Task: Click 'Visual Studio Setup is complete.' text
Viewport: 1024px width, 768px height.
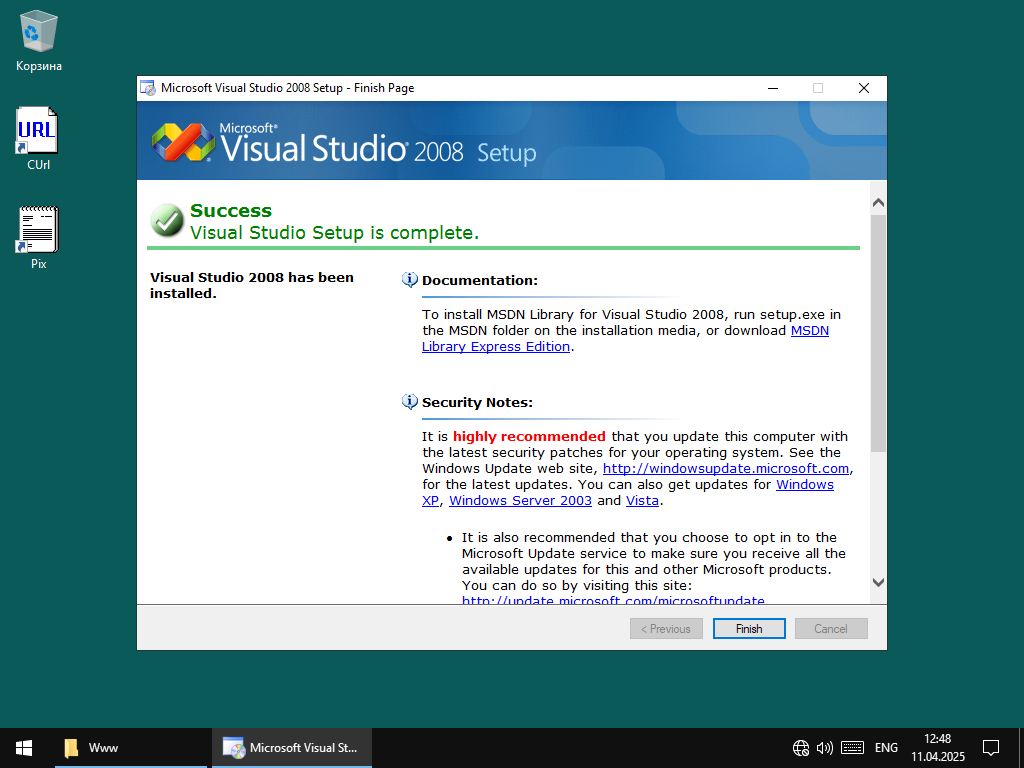Action: tap(334, 232)
